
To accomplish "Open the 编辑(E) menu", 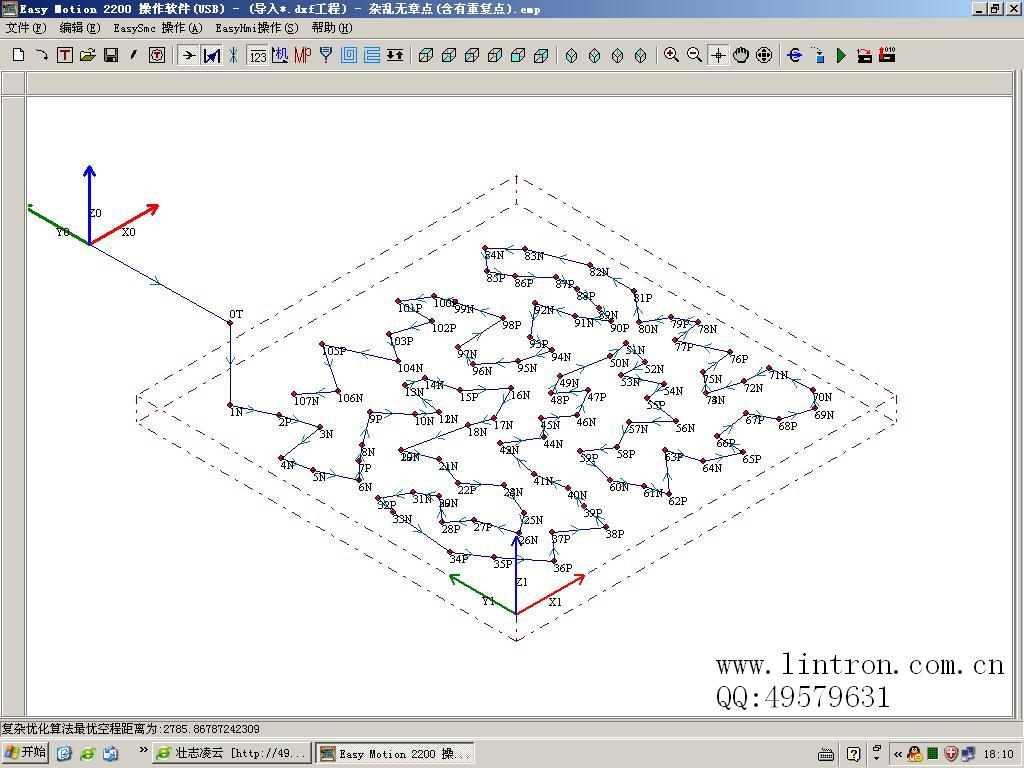I will (80, 28).
